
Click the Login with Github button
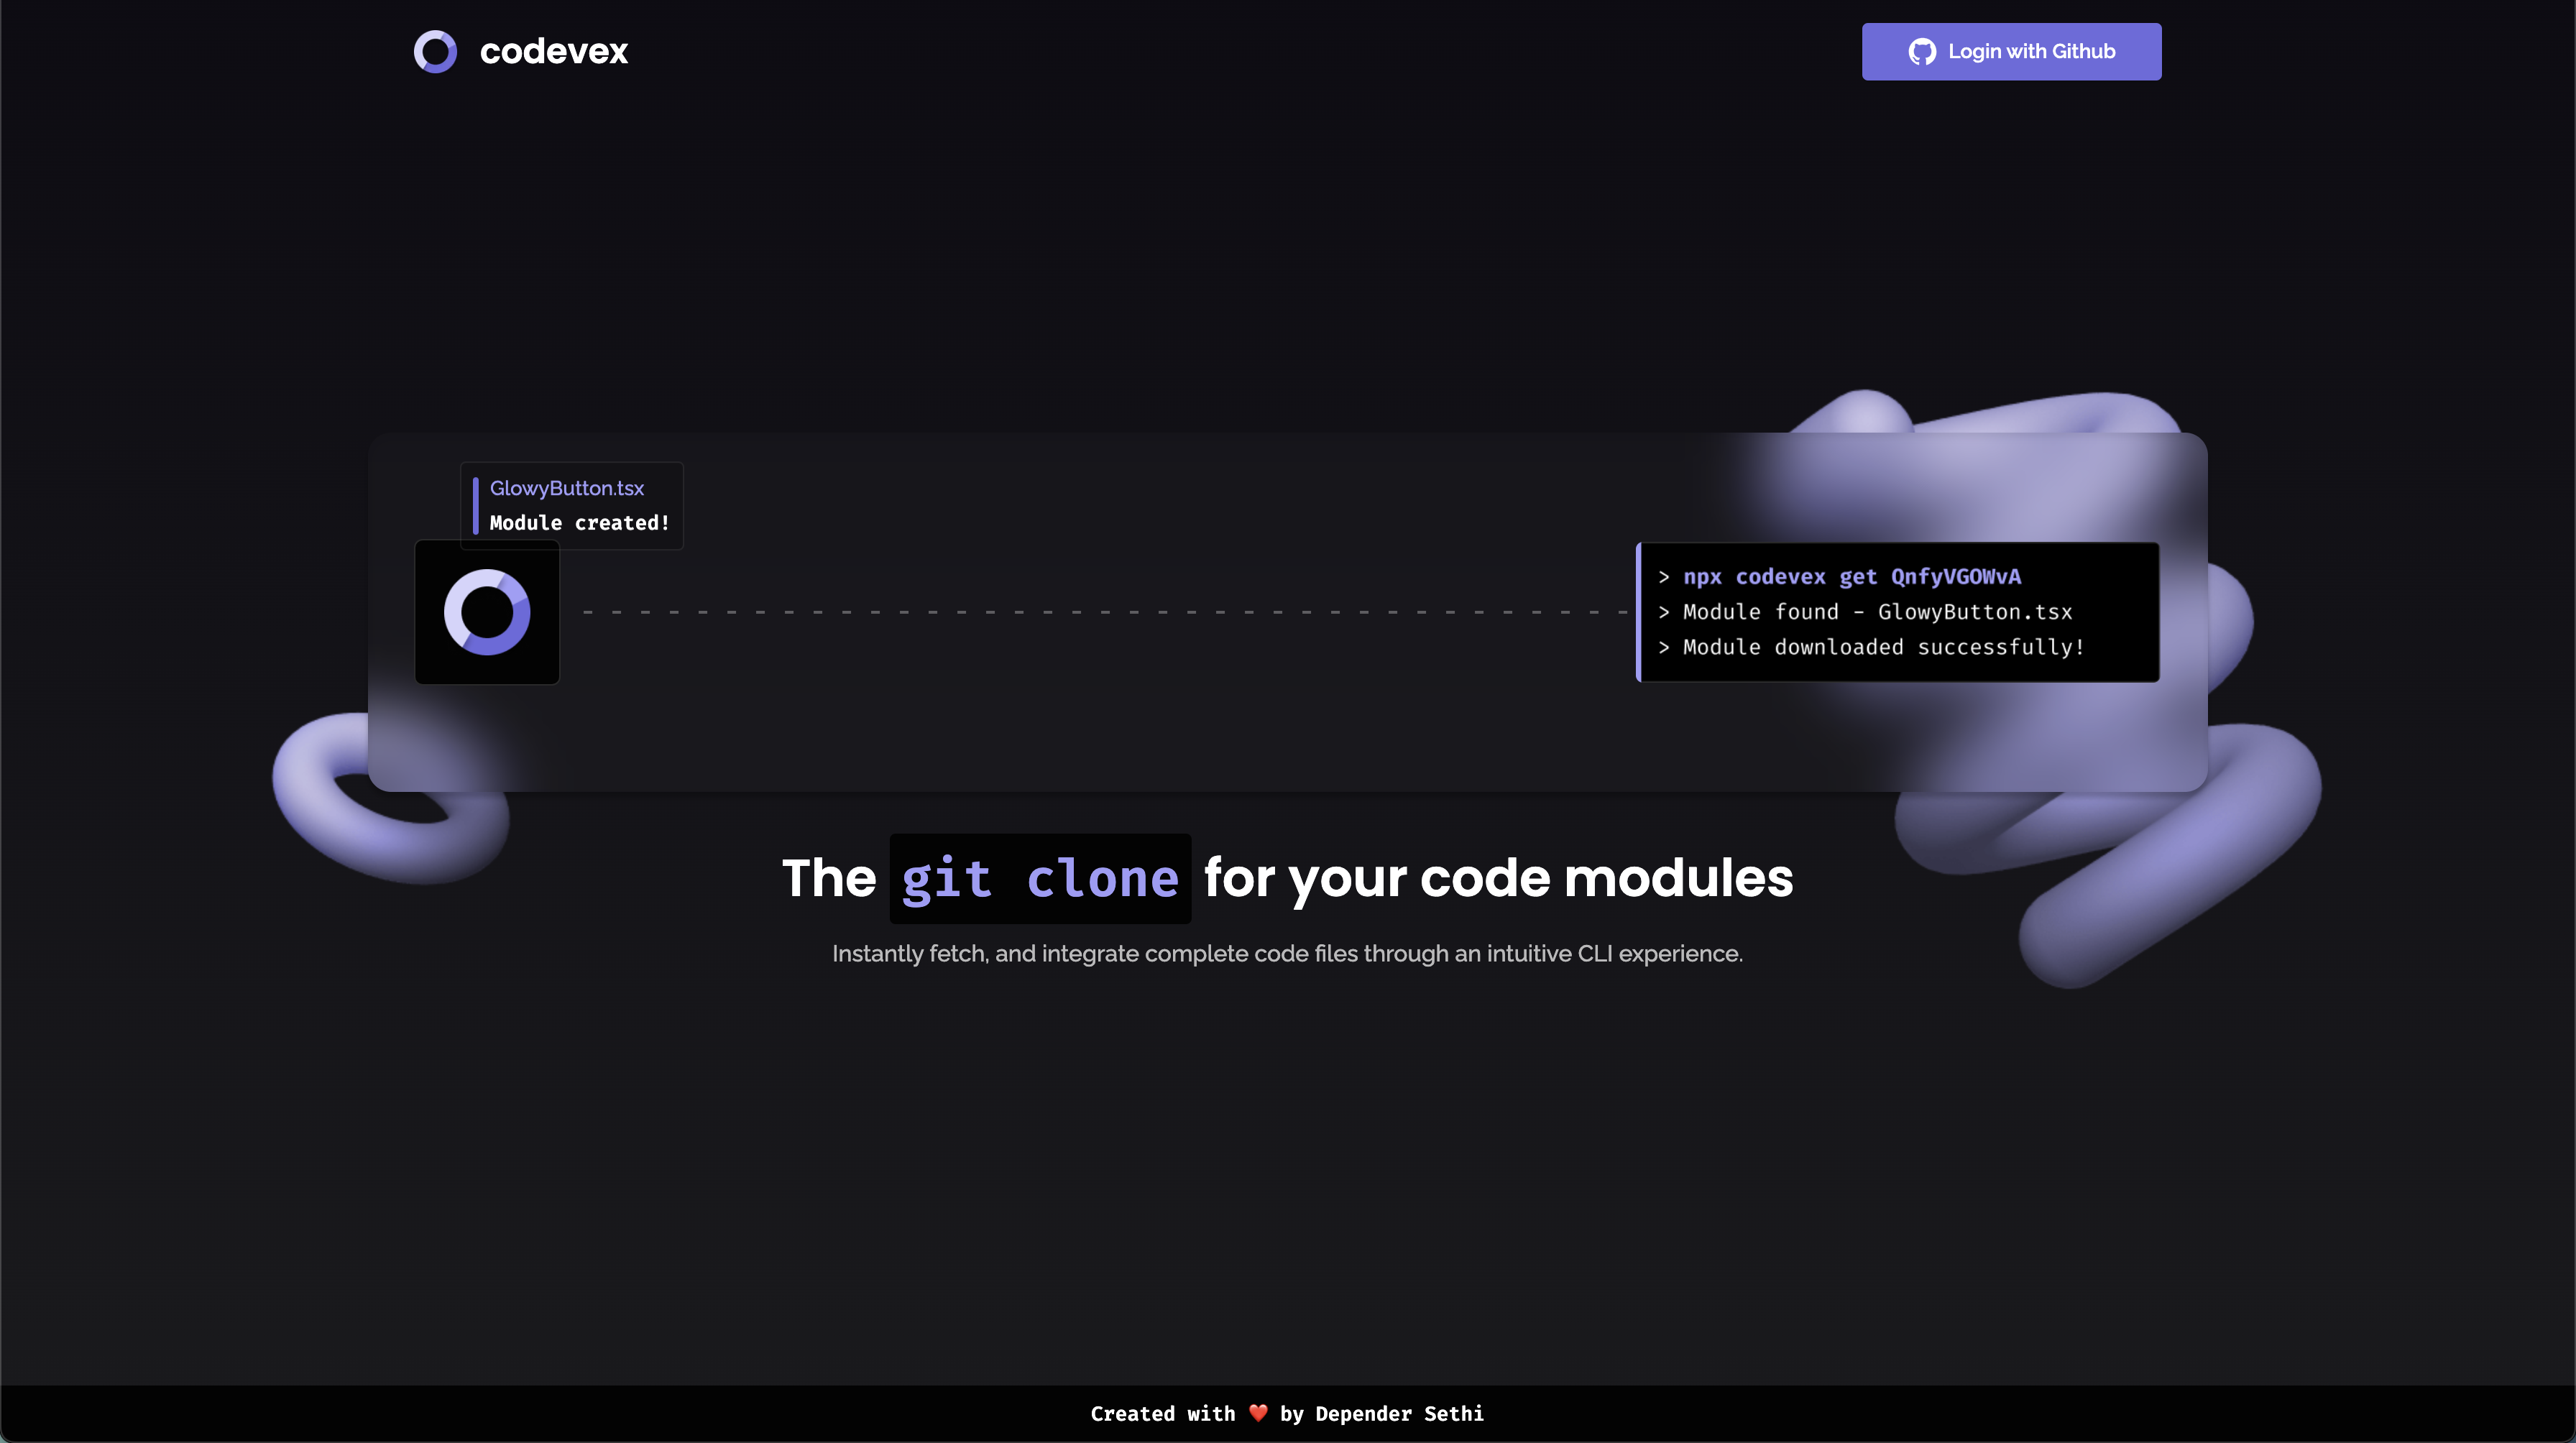click(x=2011, y=51)
